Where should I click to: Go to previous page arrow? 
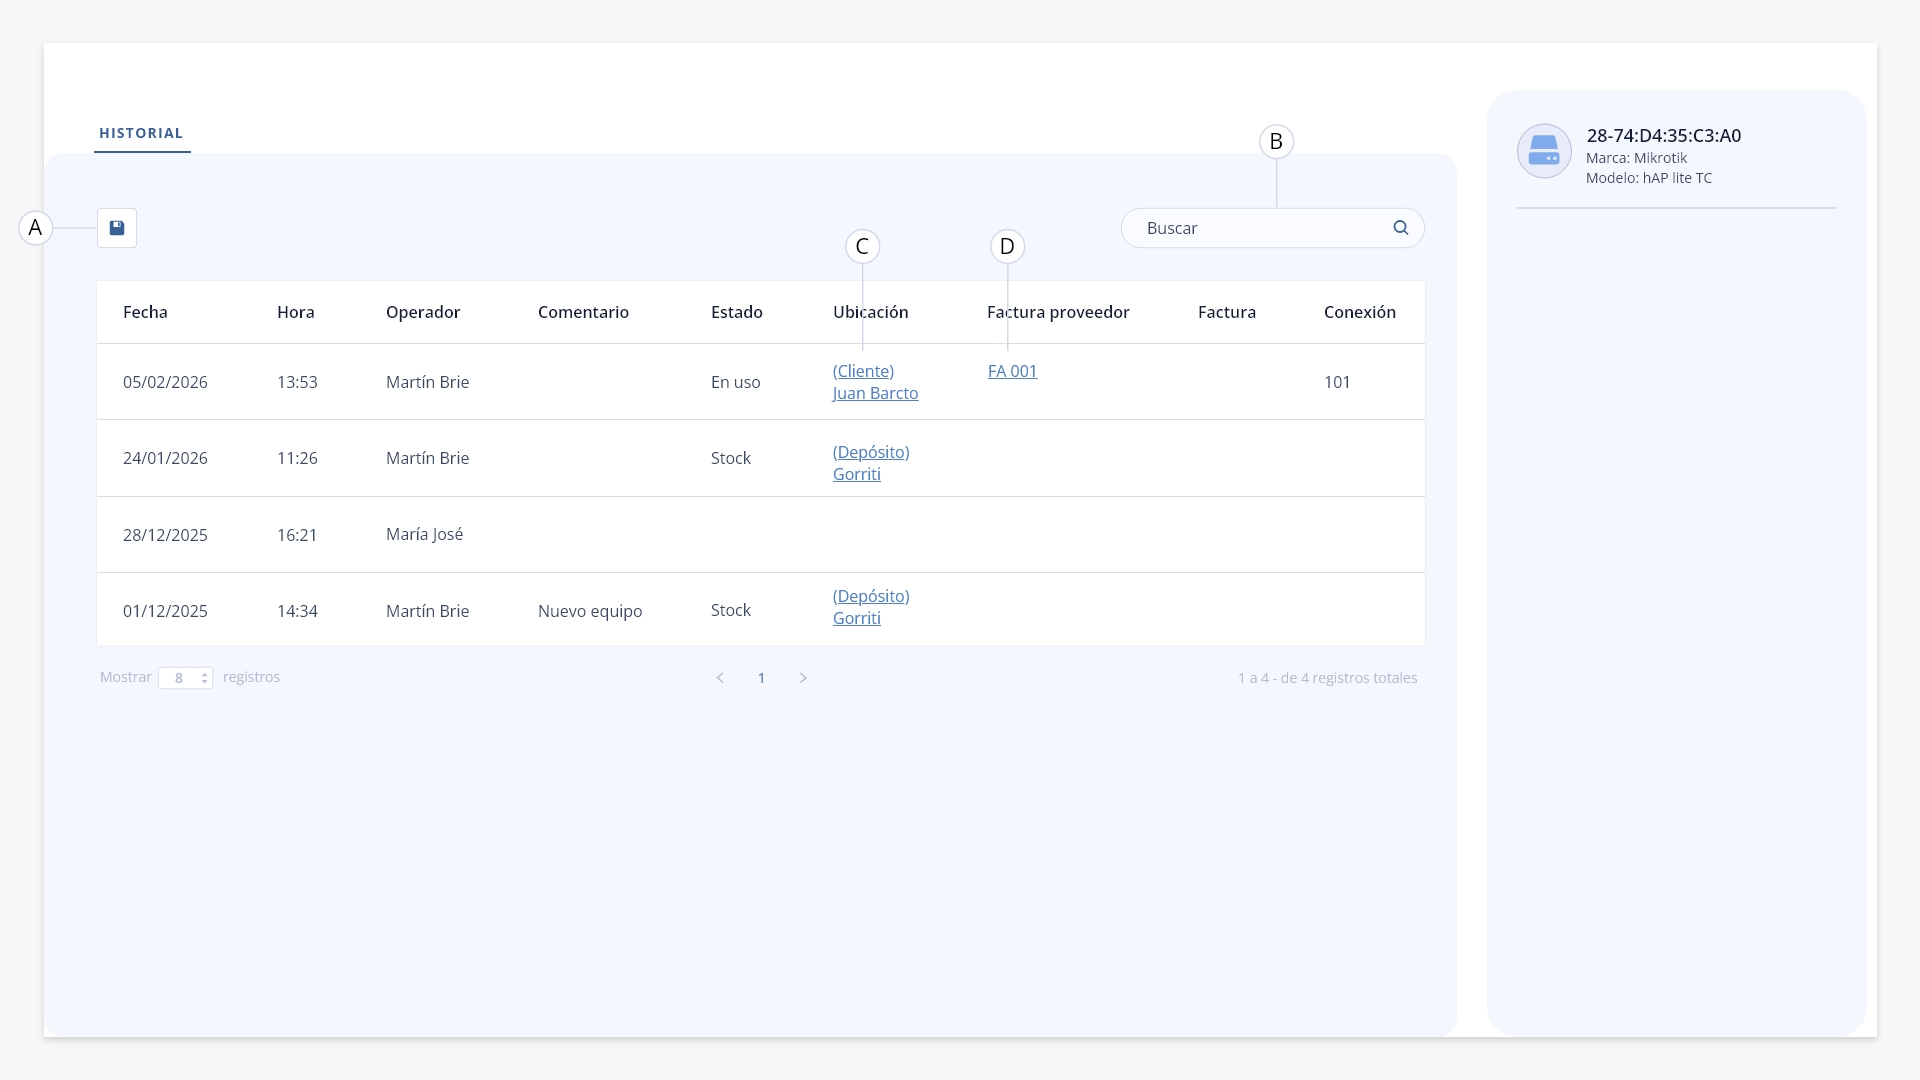(x=720, y=678)
